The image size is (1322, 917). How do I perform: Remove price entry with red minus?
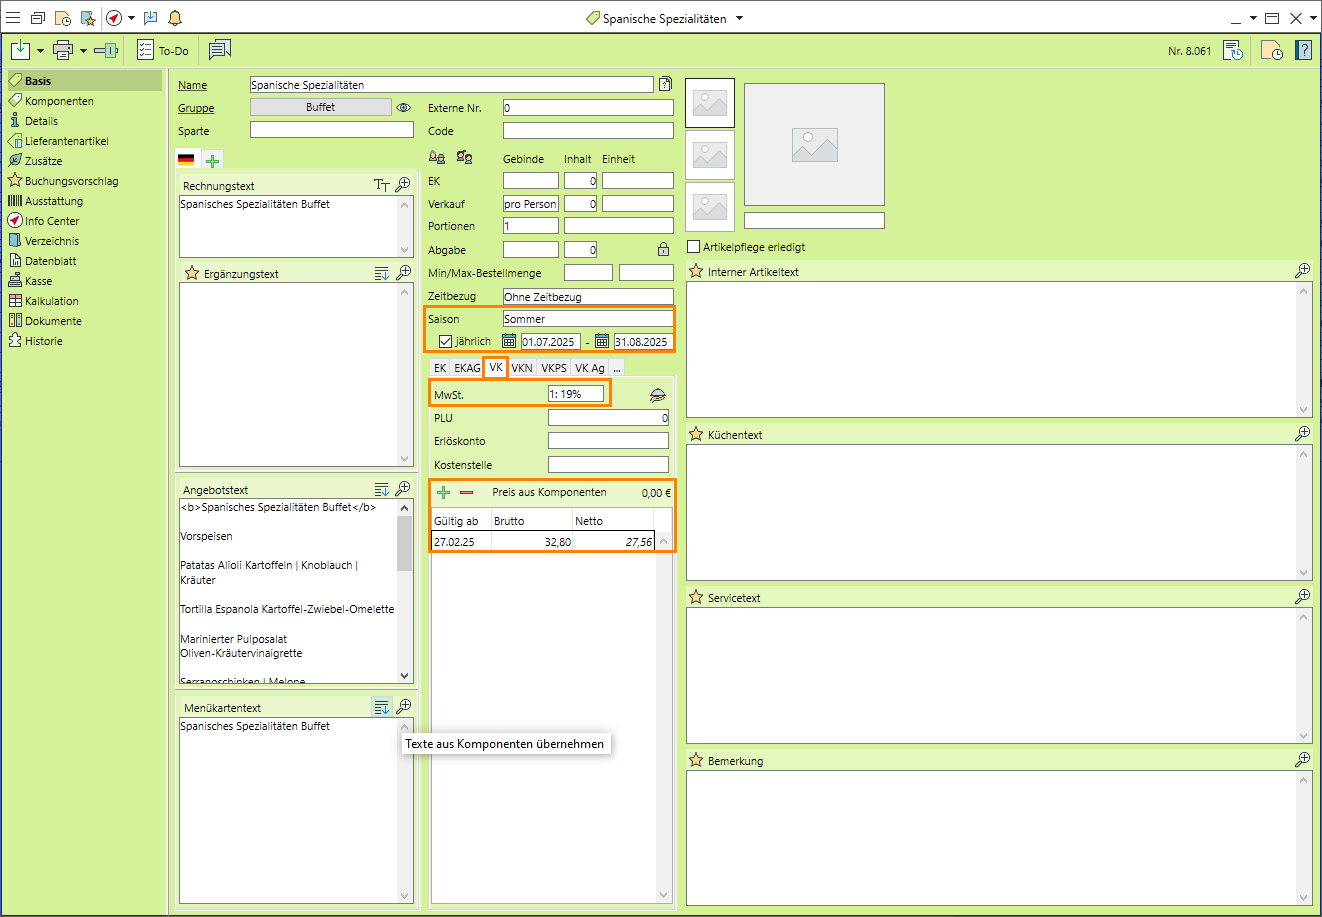tap(466, 492)
